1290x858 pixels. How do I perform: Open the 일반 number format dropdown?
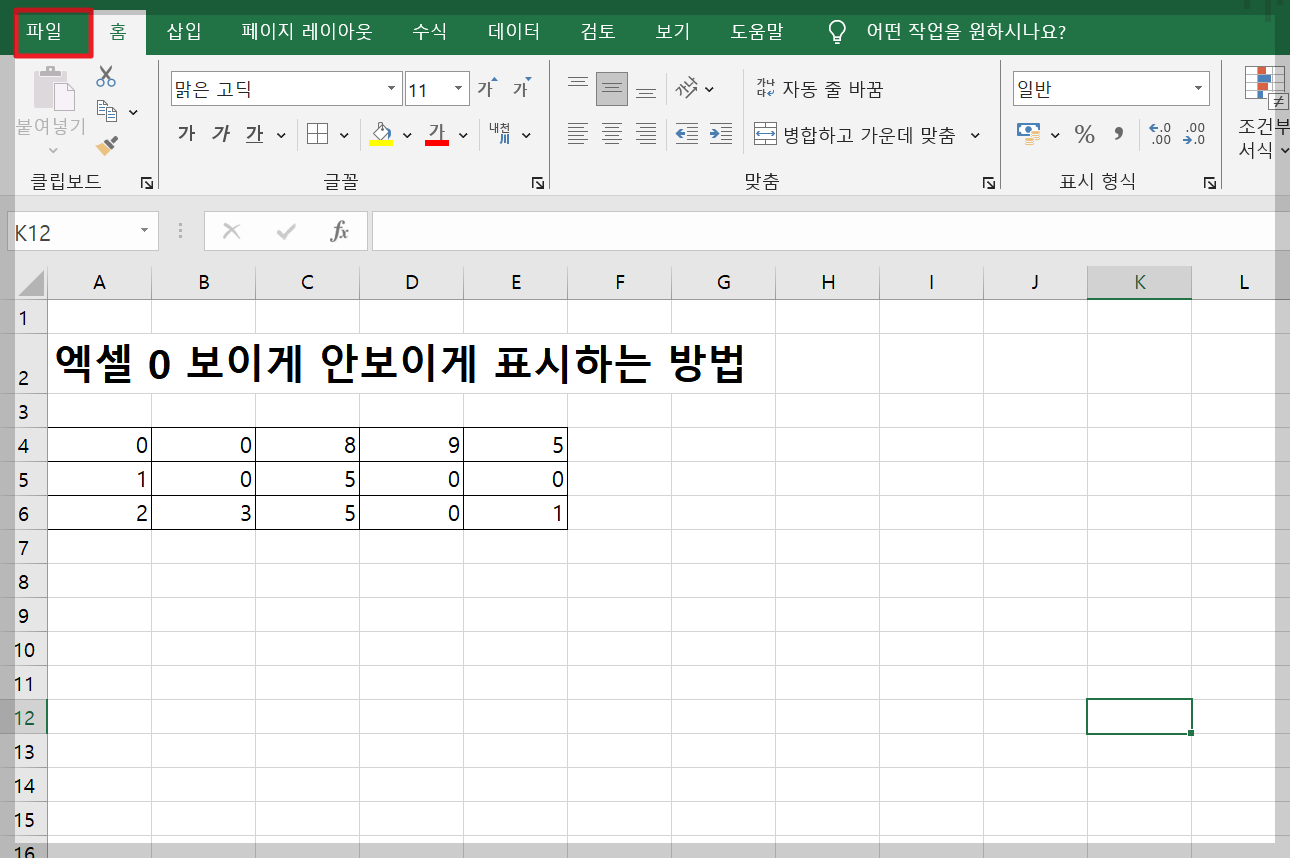tap(1200, 88)
